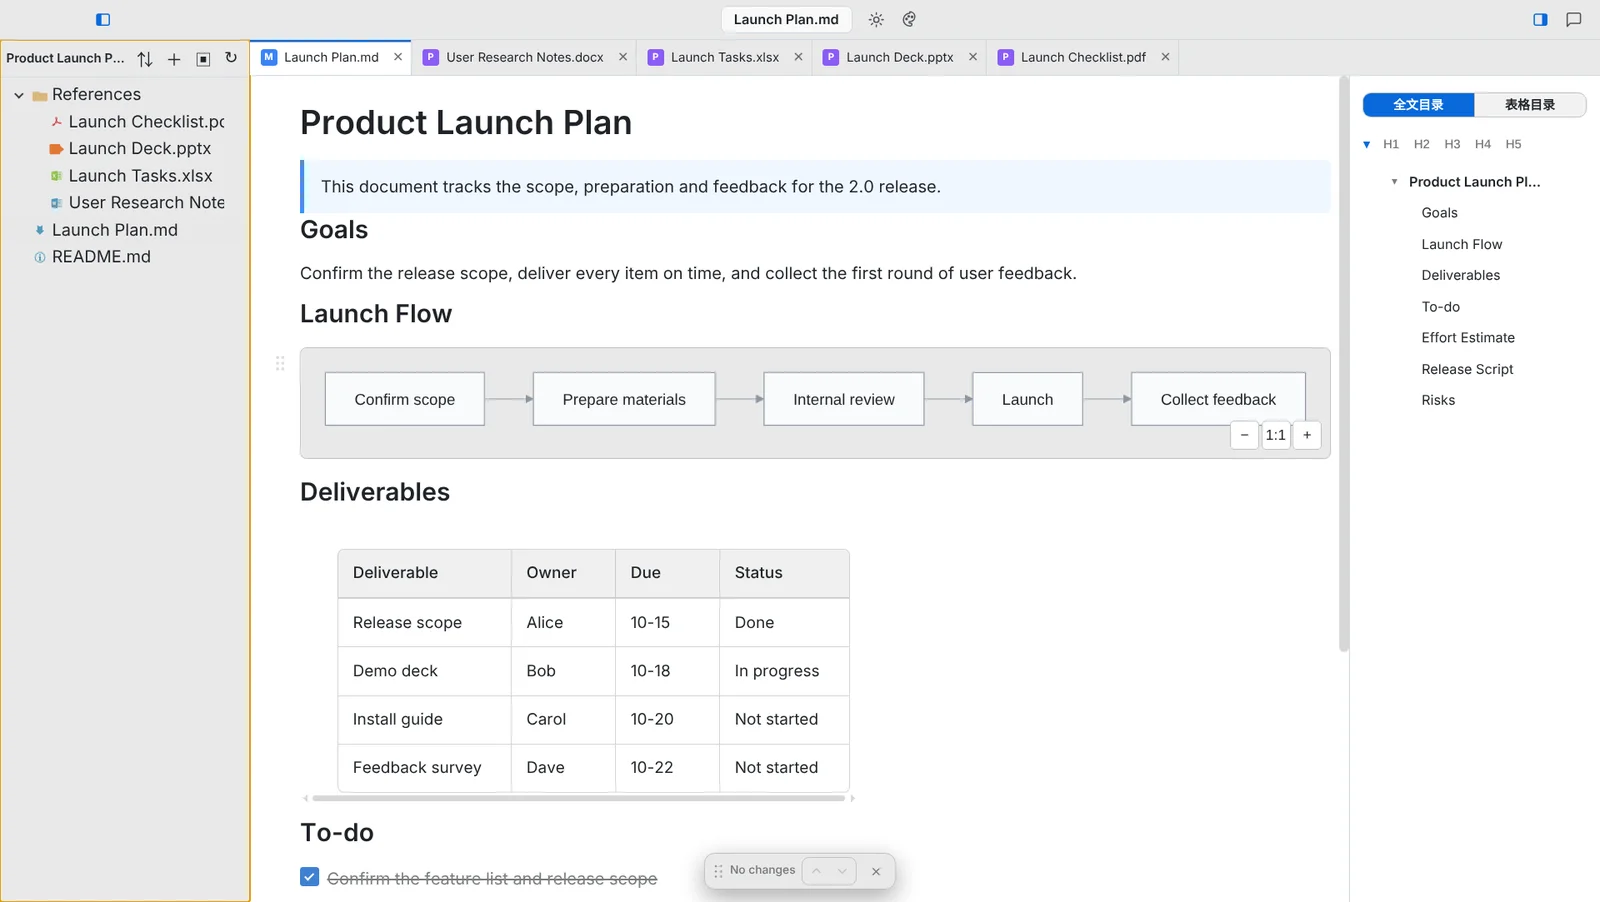Viewport: 1600px width, 902px height.
Task: Toggle the left sidebar panel icon
Action: [103, 19]
